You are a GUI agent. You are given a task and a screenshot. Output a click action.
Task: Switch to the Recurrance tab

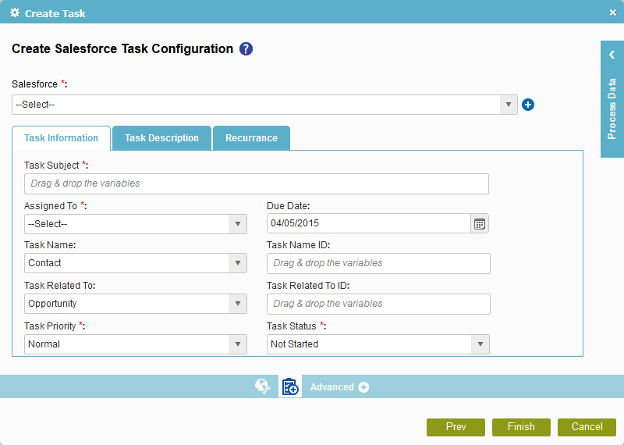click(252, 138)
